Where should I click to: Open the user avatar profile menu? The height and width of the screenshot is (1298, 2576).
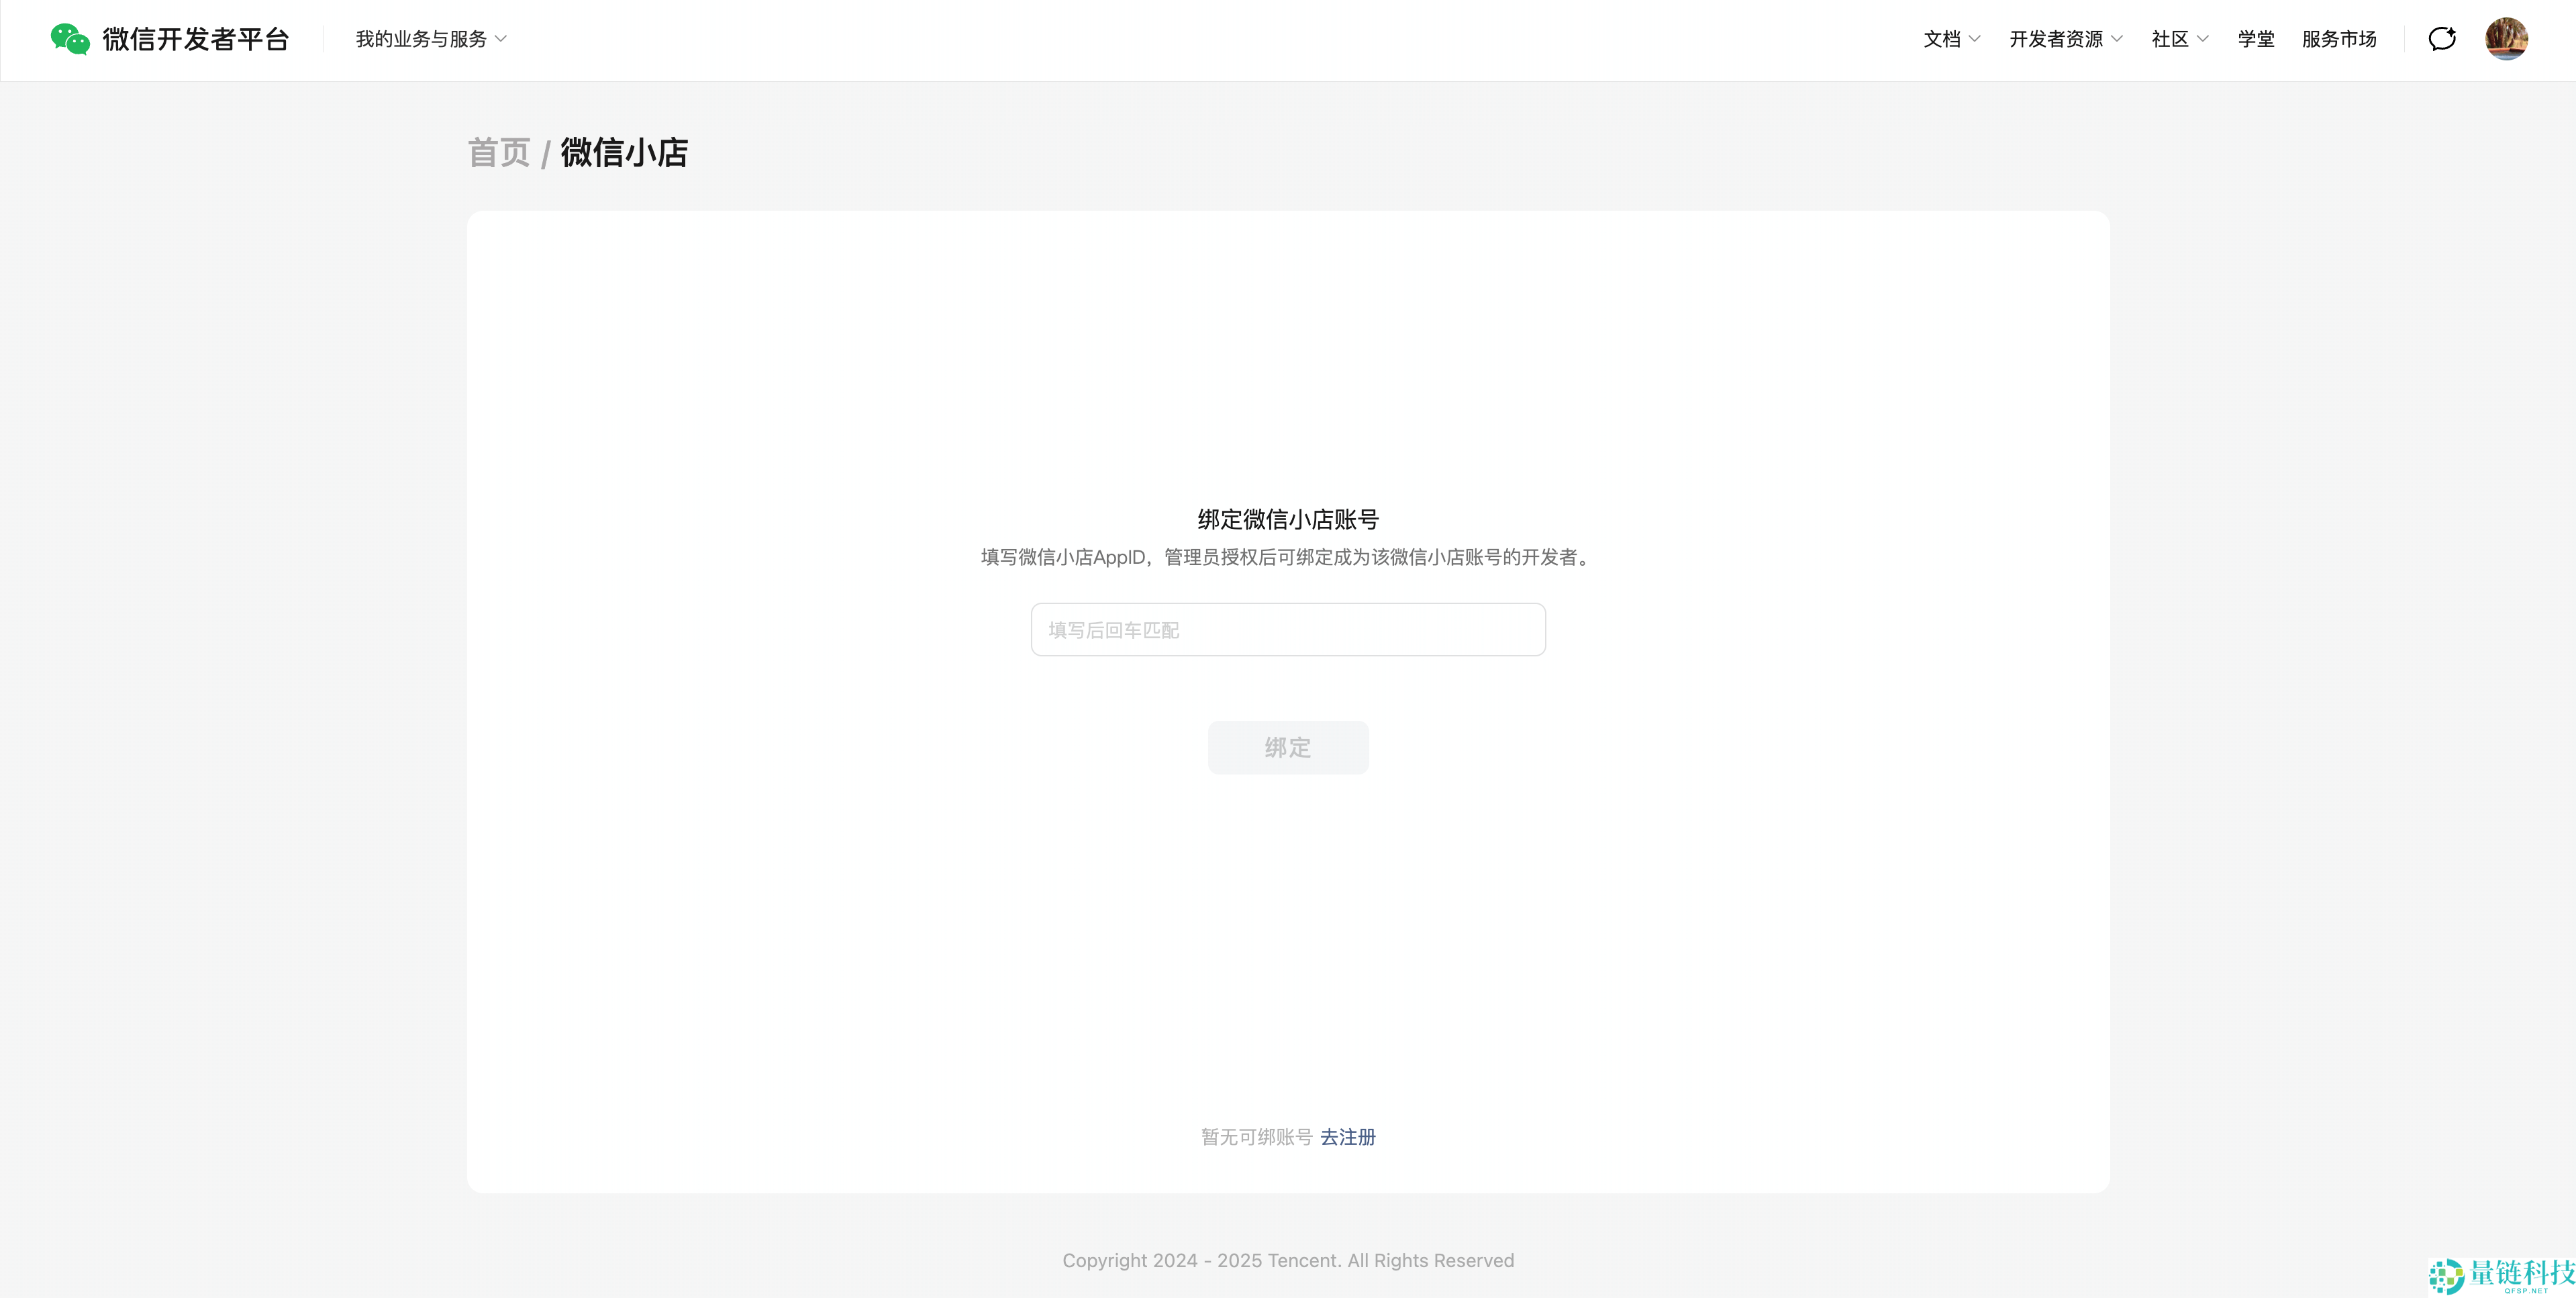[2506, 39]
